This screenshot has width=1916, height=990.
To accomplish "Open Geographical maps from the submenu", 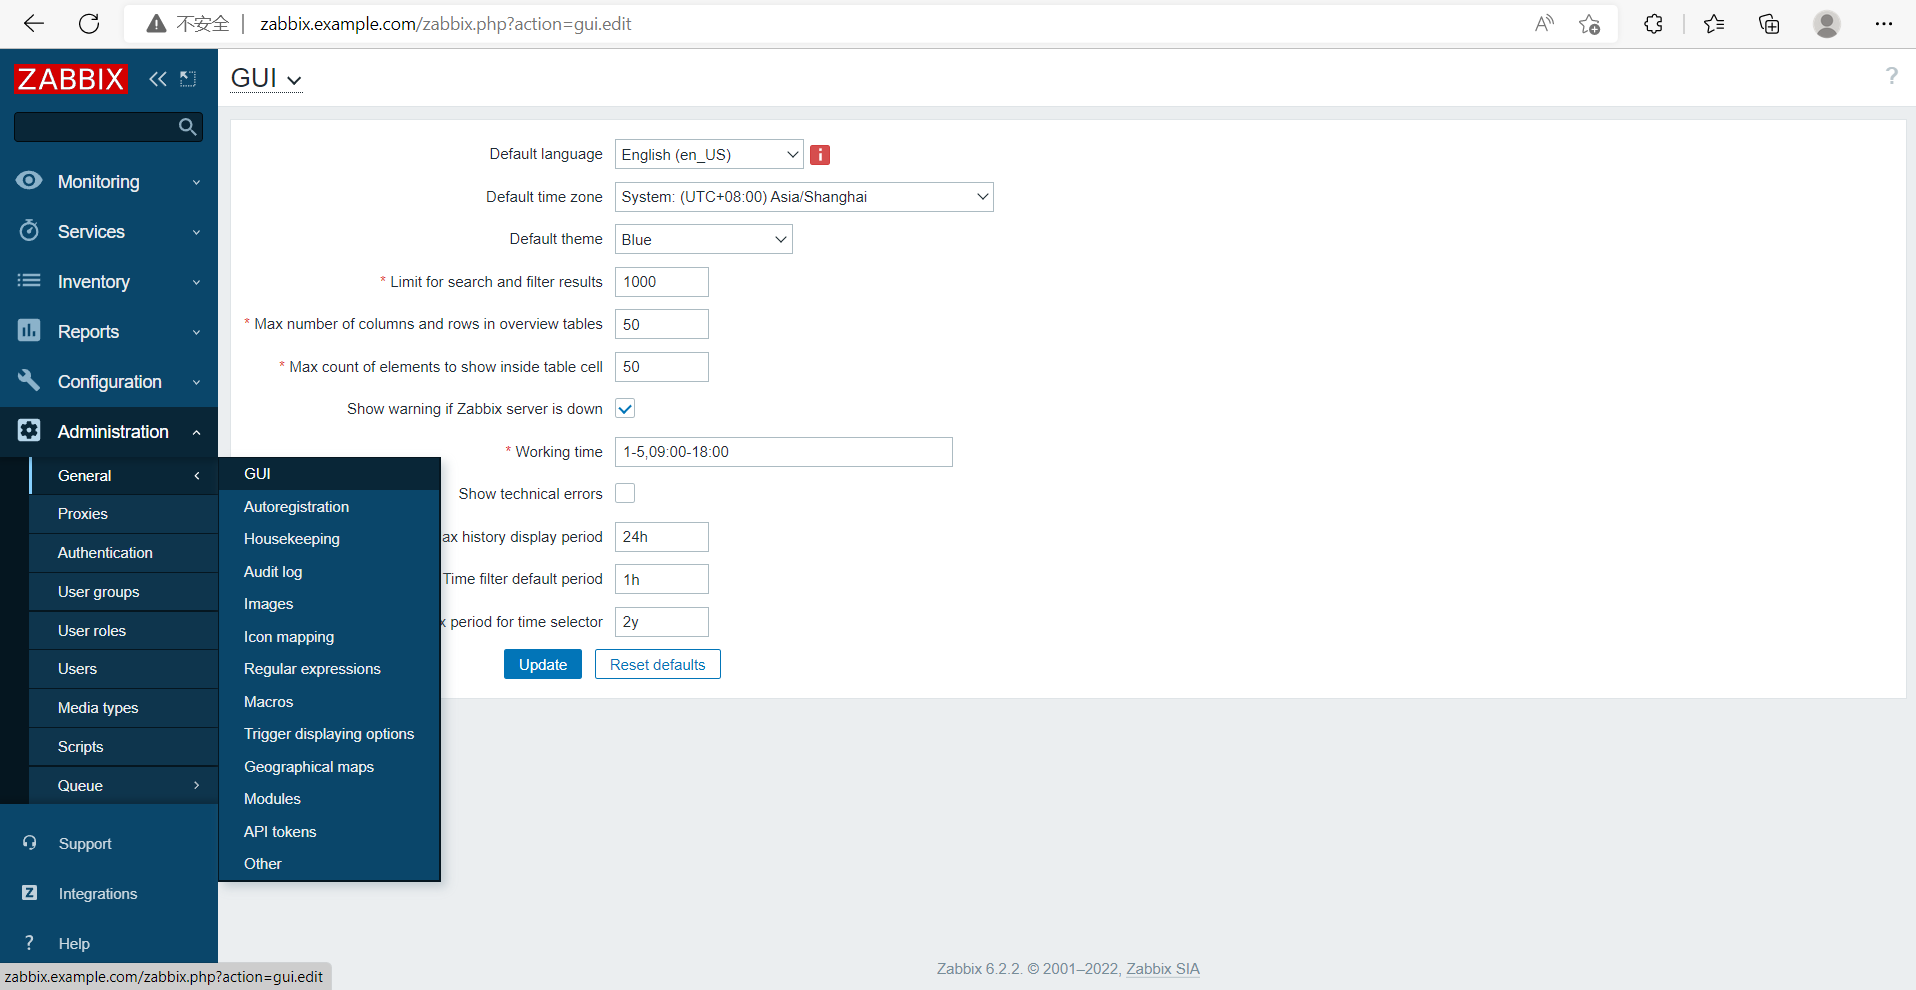I will pyautogui.click(x=329, y=767).
